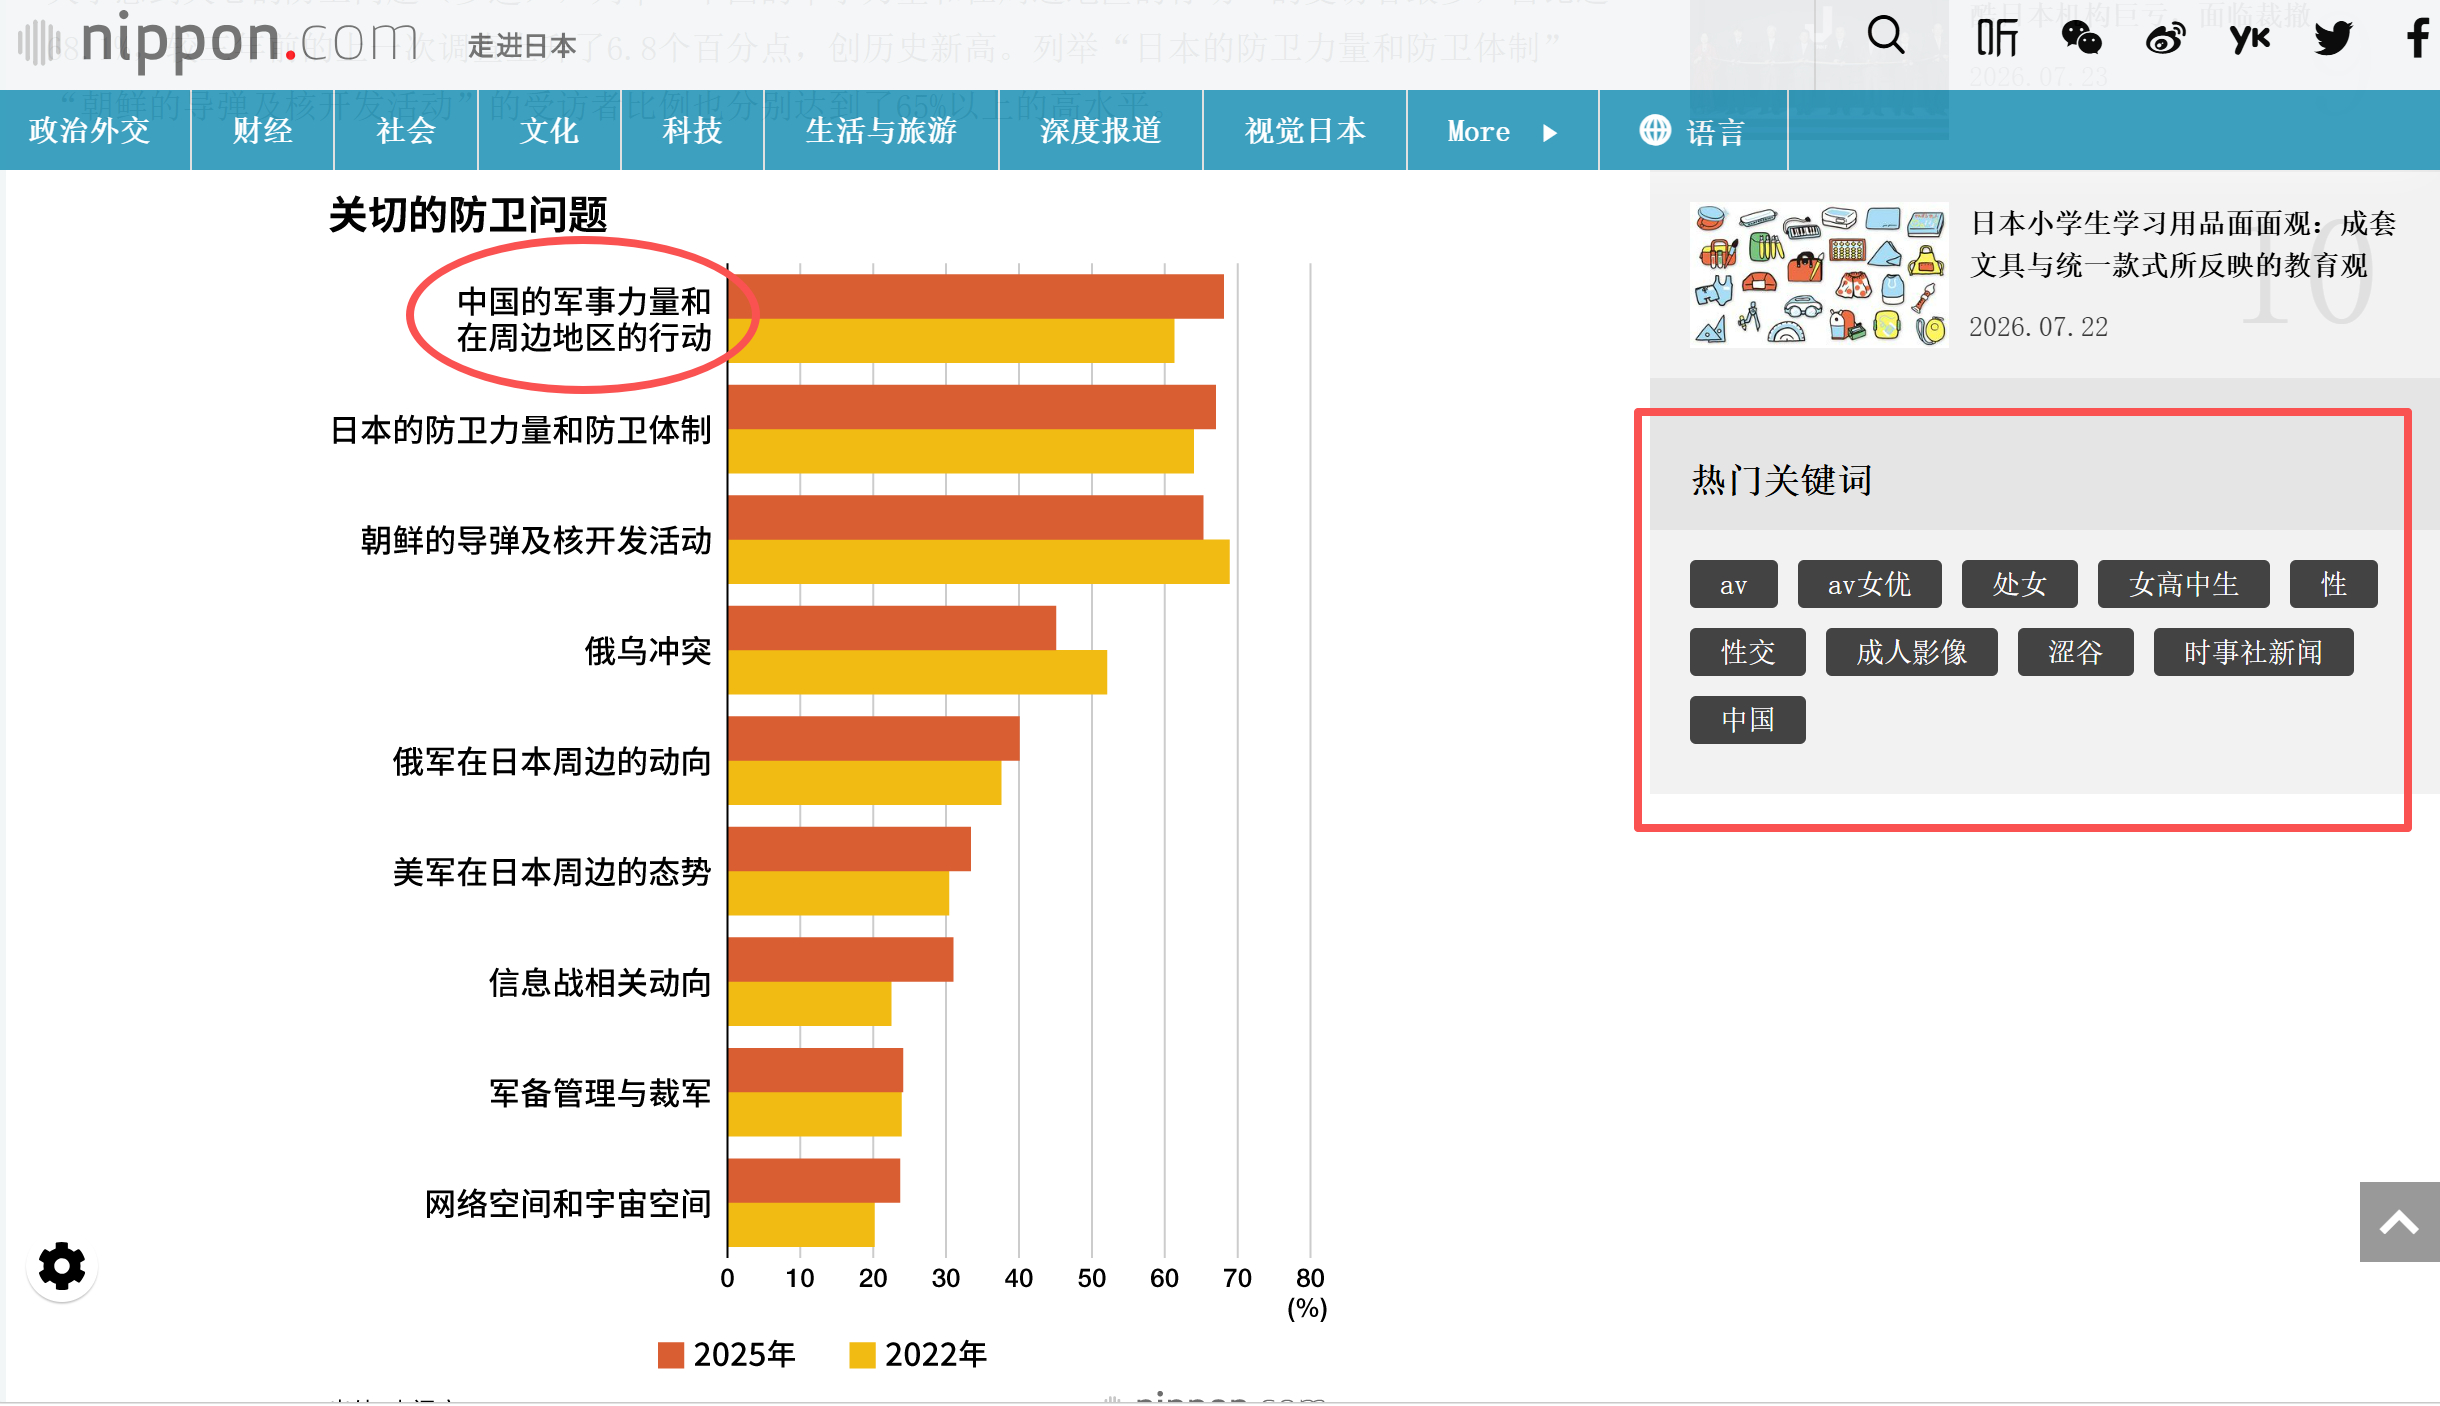Screen dimensions: 2440x1406
Task: Click the orange 2025年 legend swatch
Action: 670,1355
